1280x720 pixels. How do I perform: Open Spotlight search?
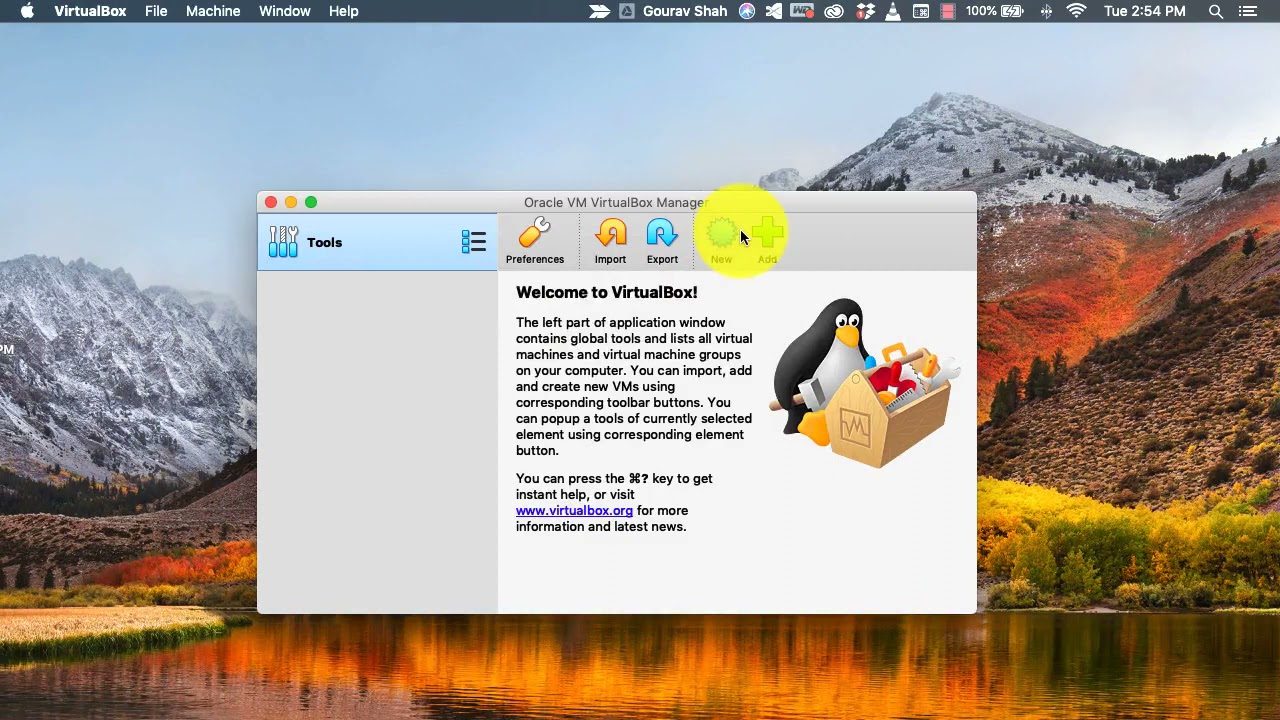pos(1216,11)
